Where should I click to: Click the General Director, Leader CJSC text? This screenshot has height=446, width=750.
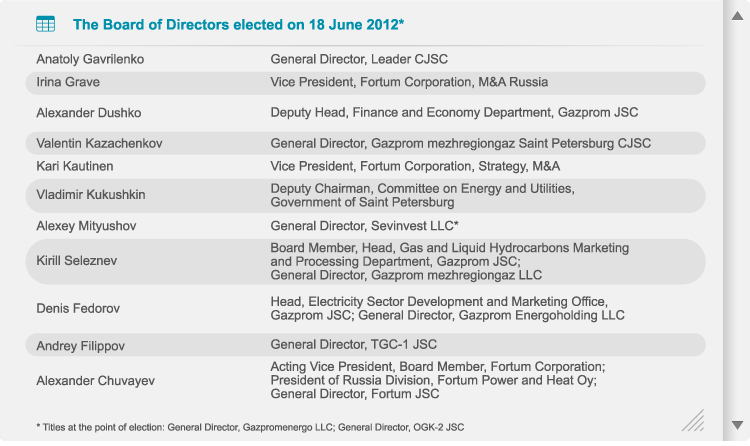[x=359, y=59]
